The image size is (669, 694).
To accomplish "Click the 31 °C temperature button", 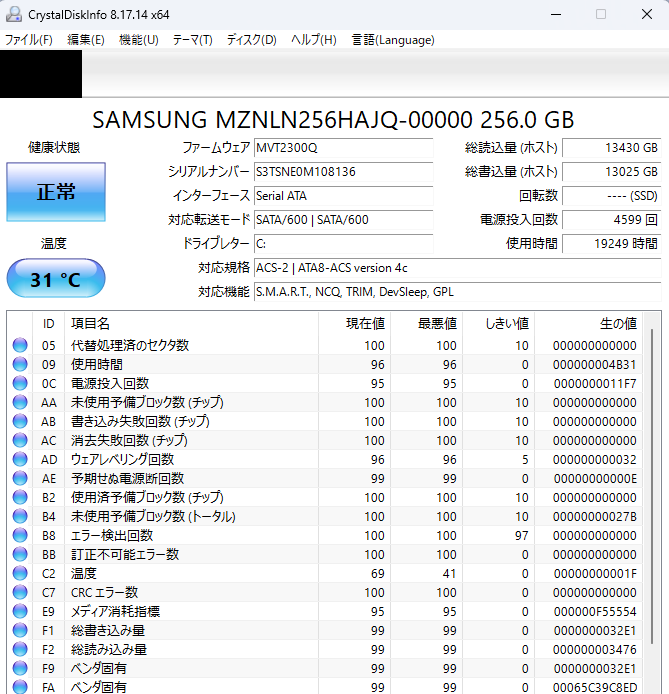I will point(56,278).
